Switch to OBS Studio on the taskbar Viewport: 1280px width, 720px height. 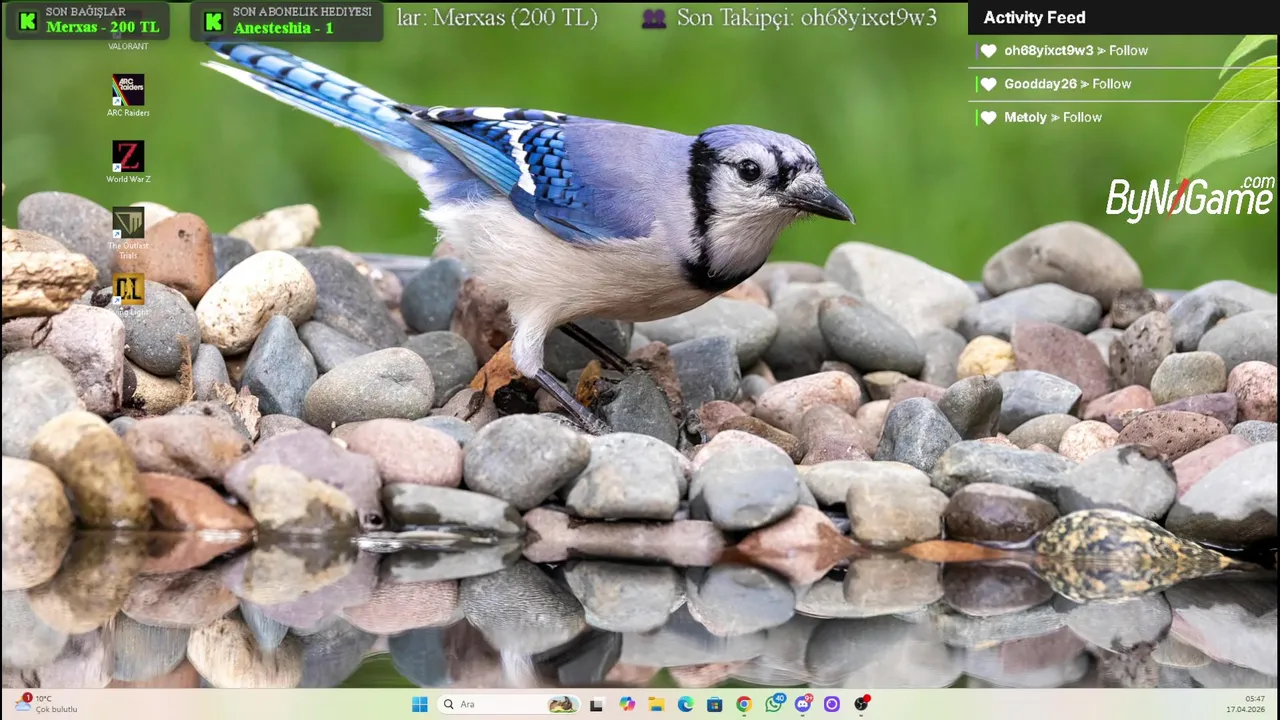coord(861,704)
